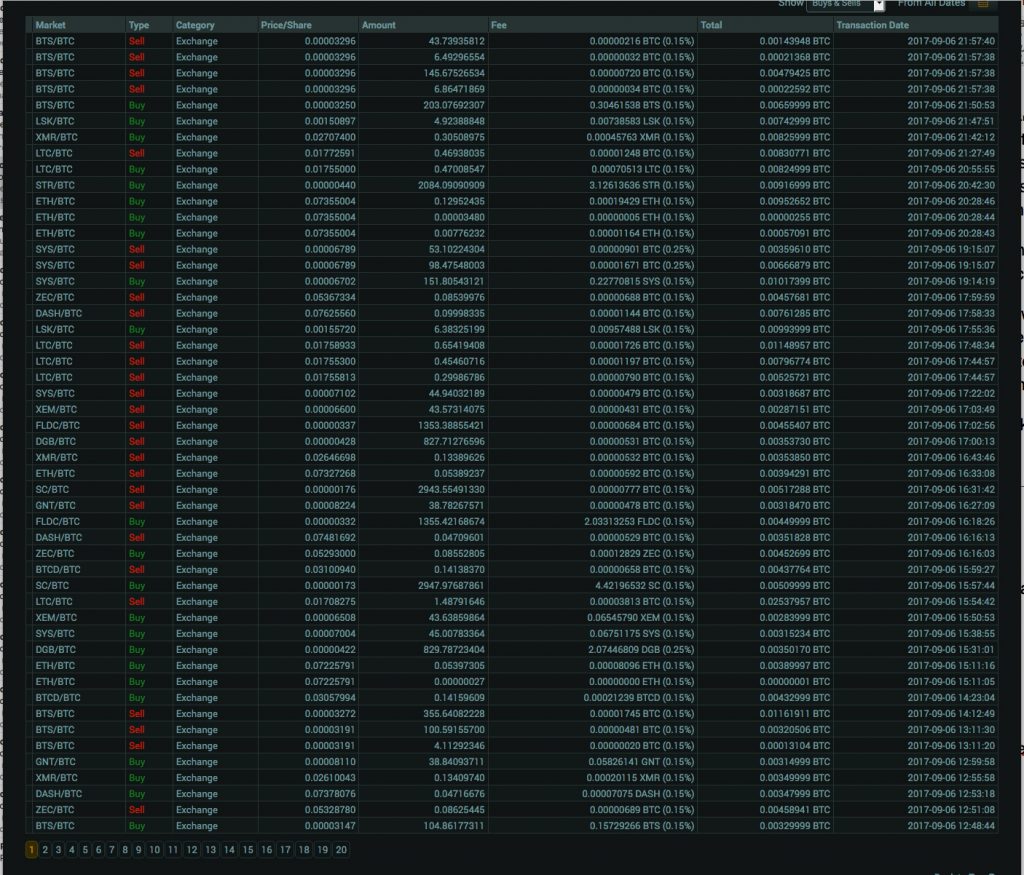Select amount 0.00000027 in ETH/BTC row
The image size is (1024, 875).
(459, 682)
